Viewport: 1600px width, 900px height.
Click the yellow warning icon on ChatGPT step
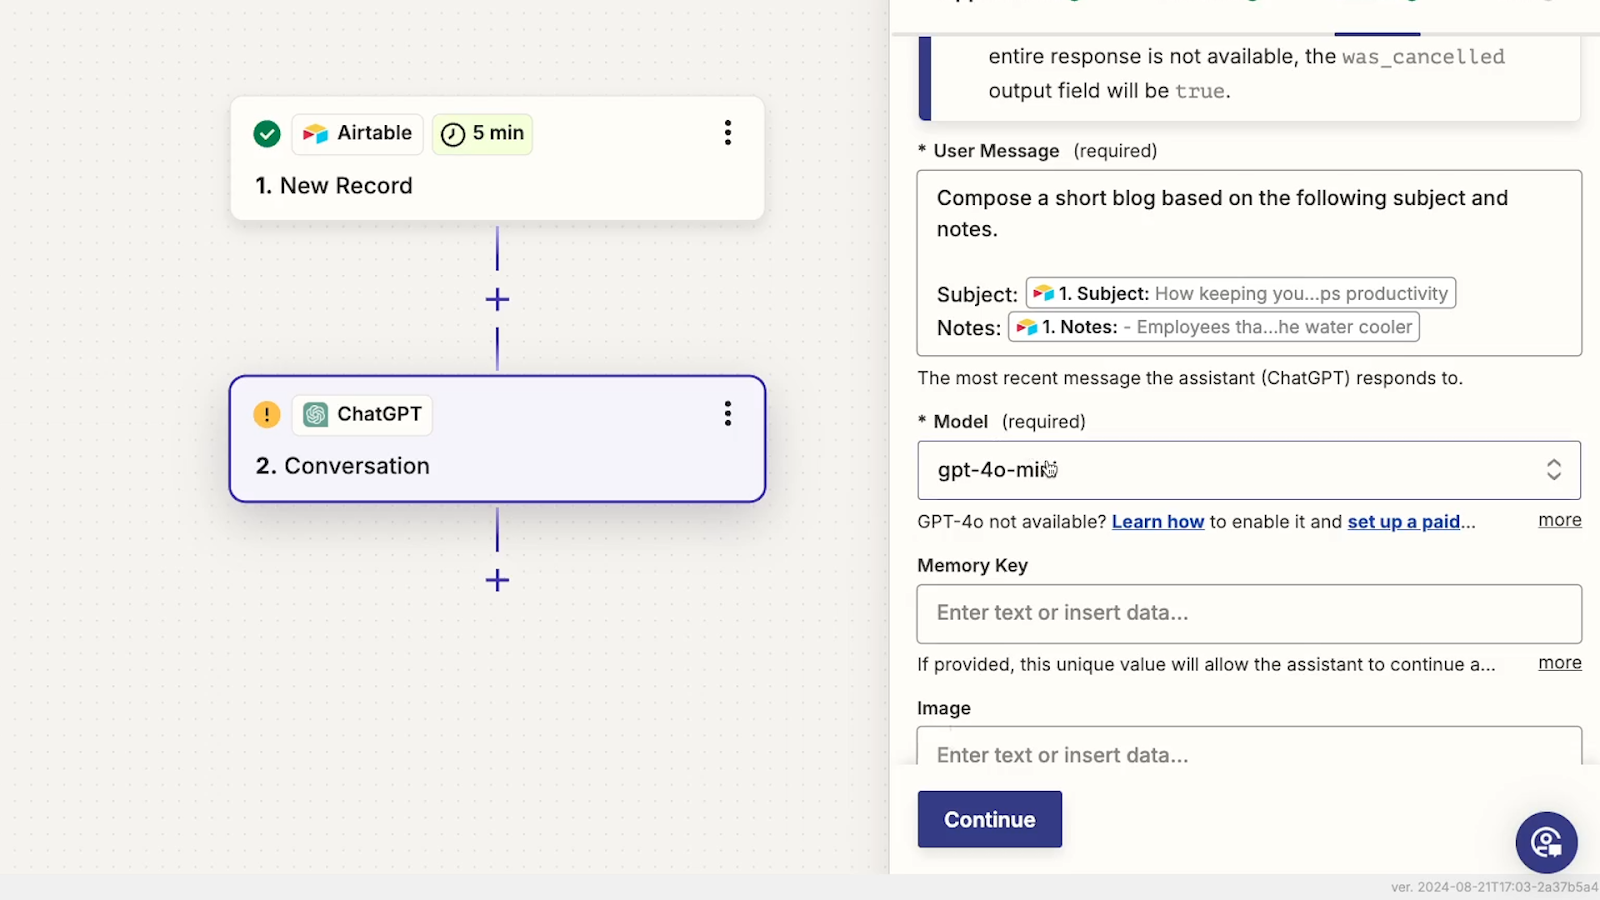pos(267,414)
